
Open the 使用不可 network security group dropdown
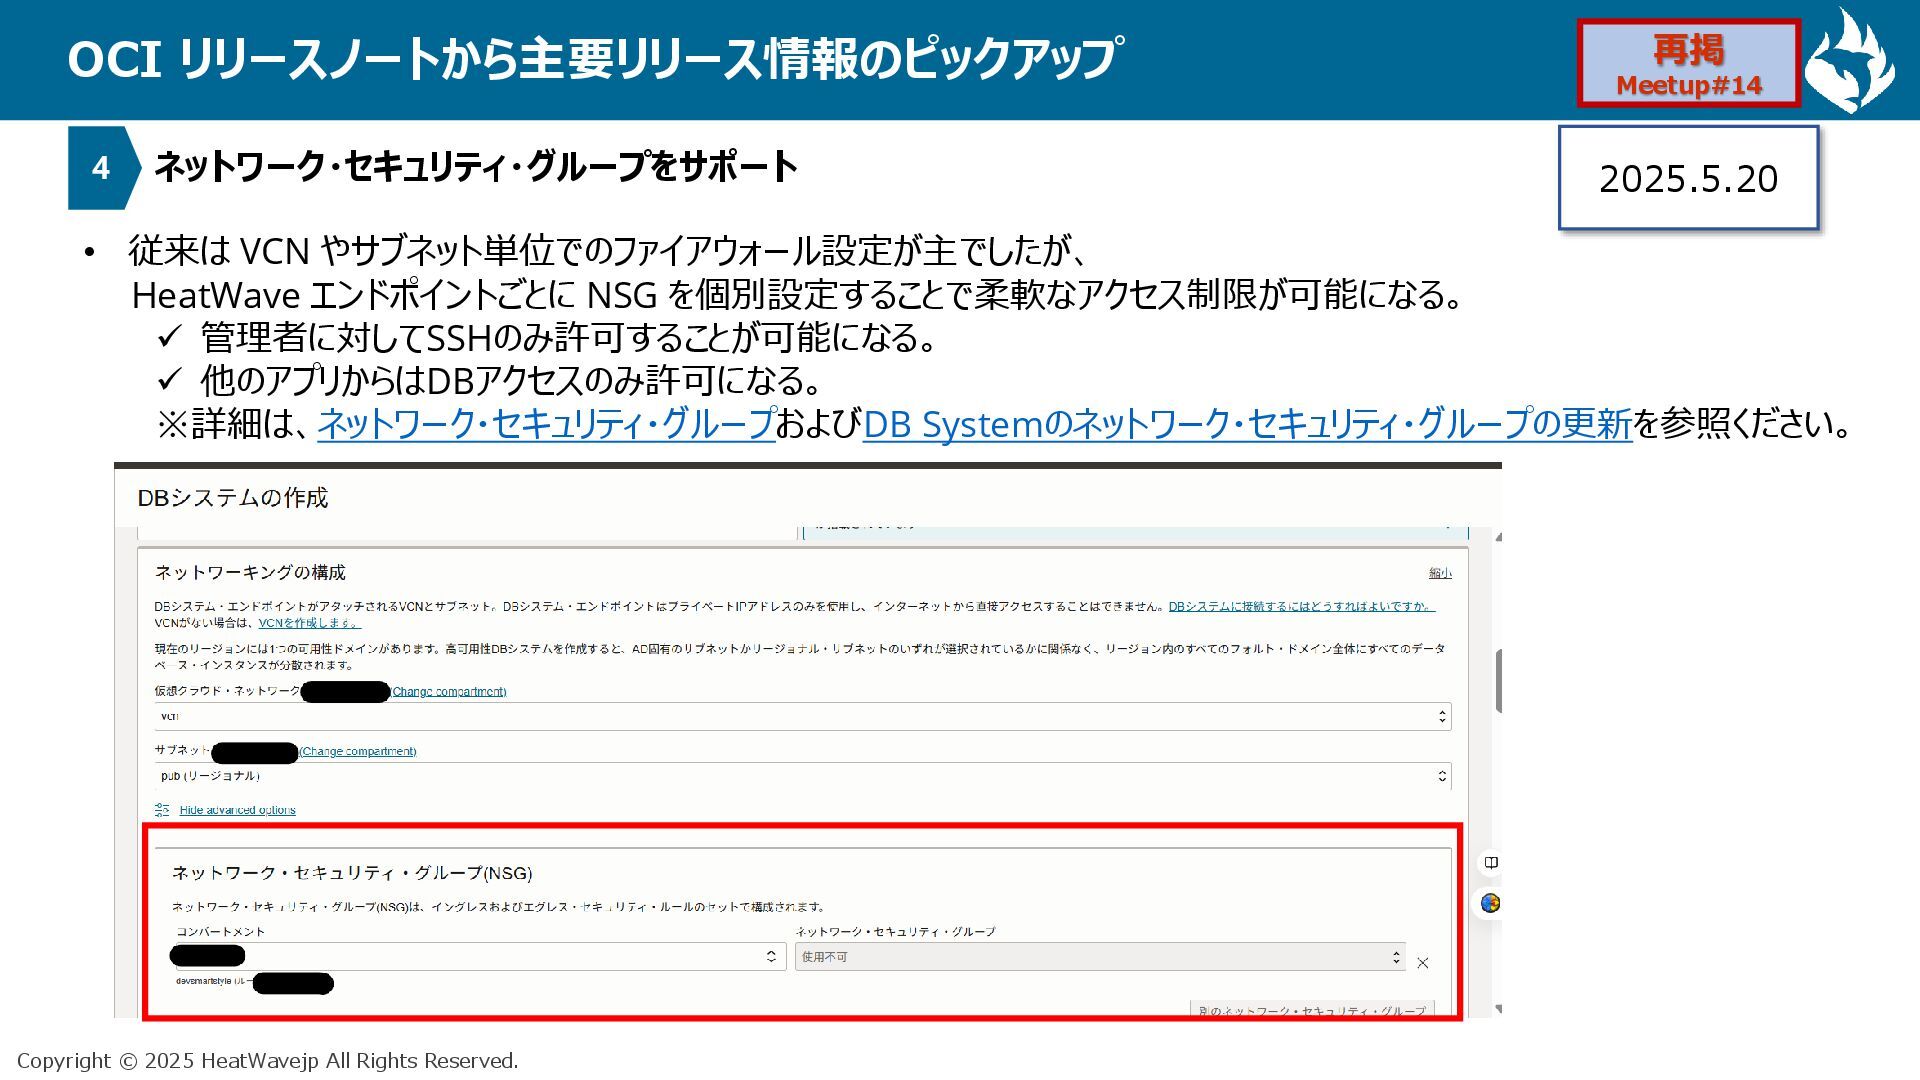[1100, 957]
